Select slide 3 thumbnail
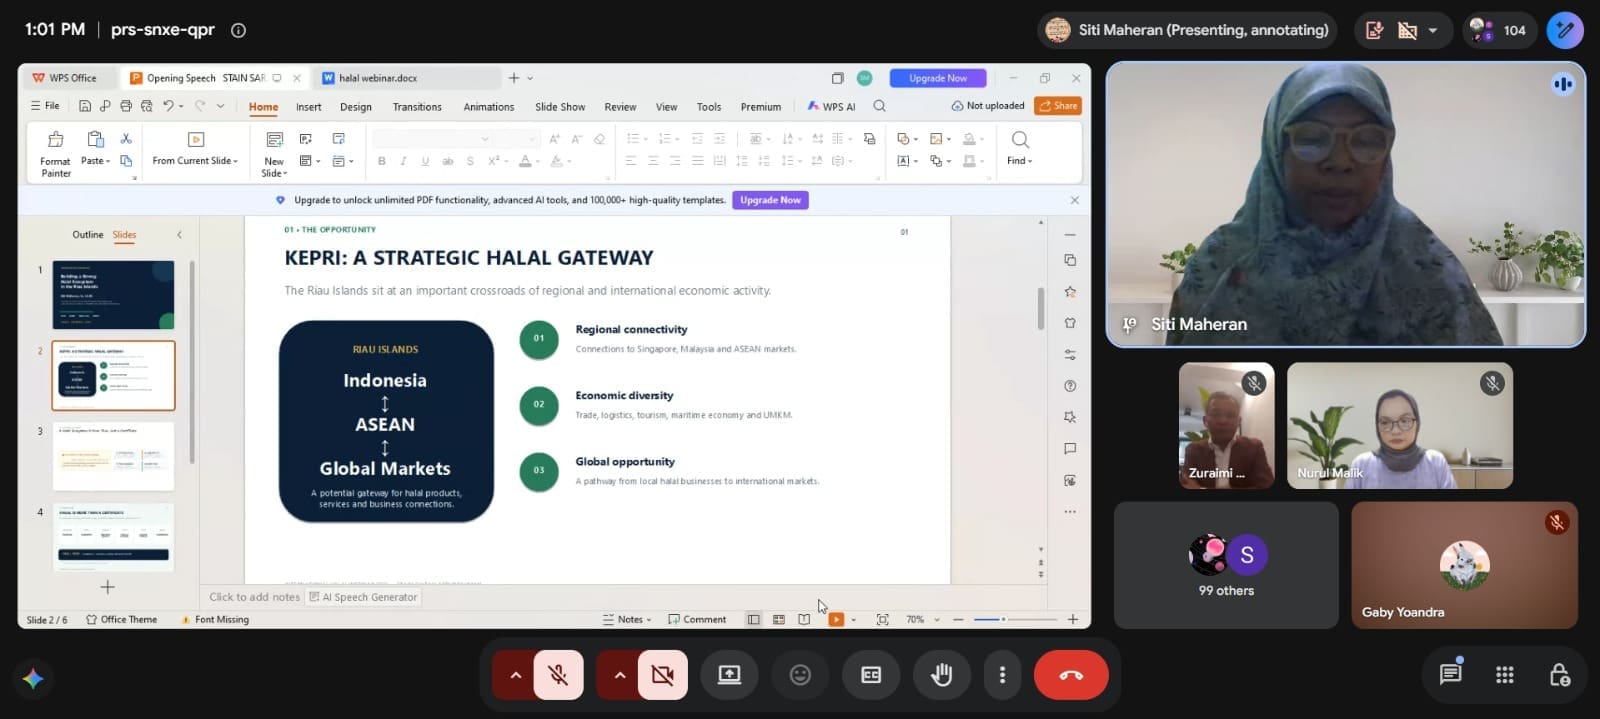 pos(113,456)
